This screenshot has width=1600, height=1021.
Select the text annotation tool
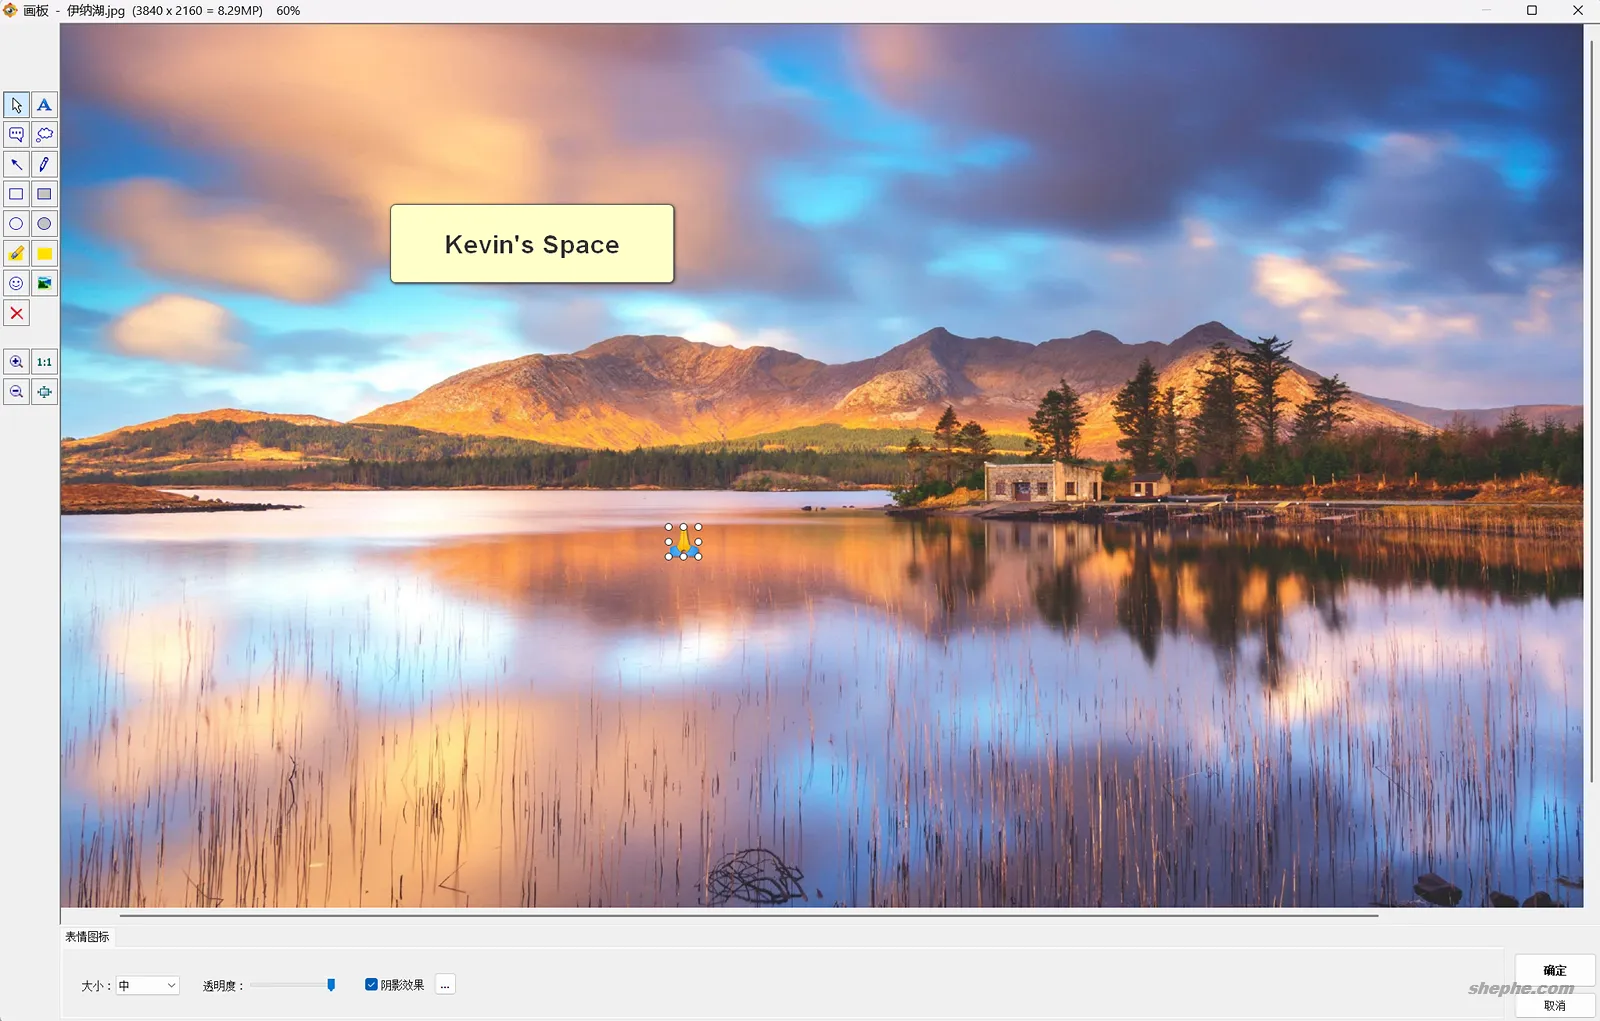44,104
